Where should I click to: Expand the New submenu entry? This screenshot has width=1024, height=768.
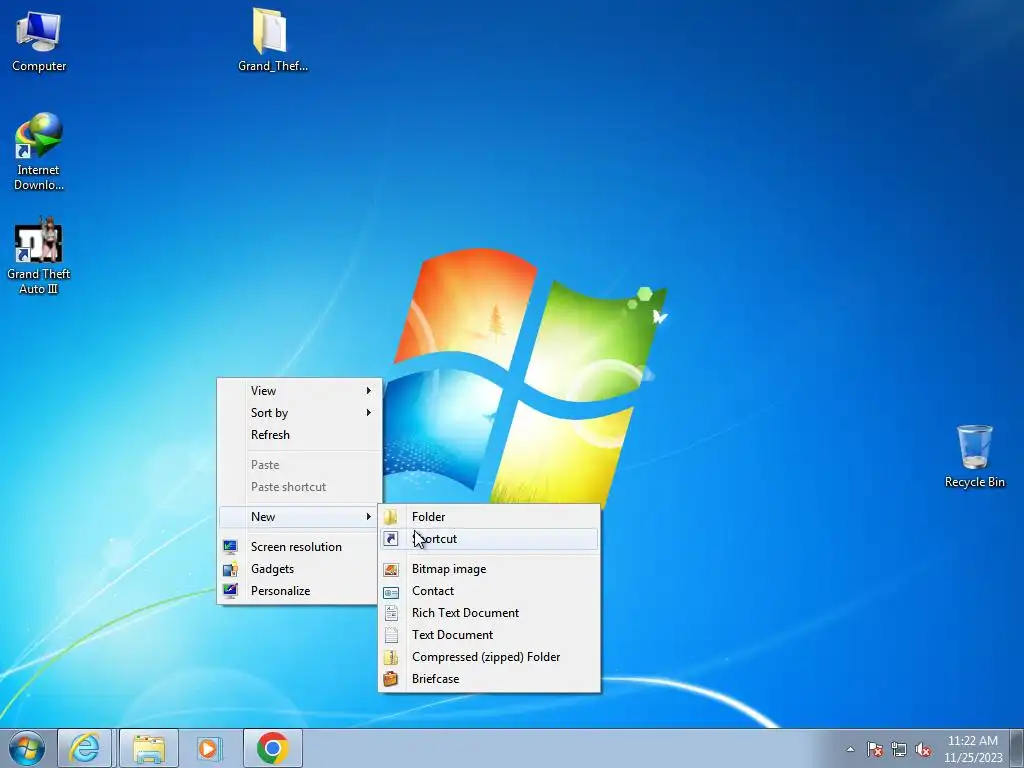[300, 517]
